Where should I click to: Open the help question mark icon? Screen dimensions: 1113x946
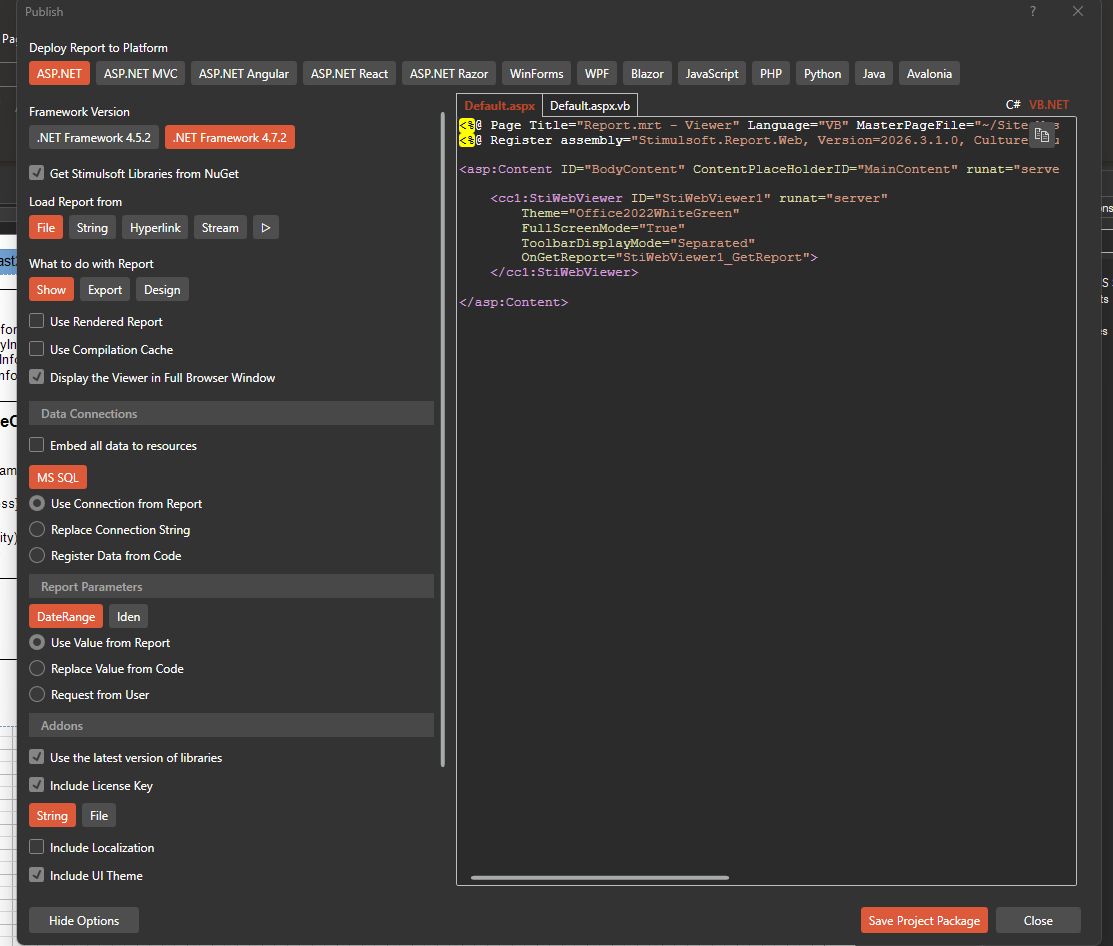click(x=1033, y=11)
